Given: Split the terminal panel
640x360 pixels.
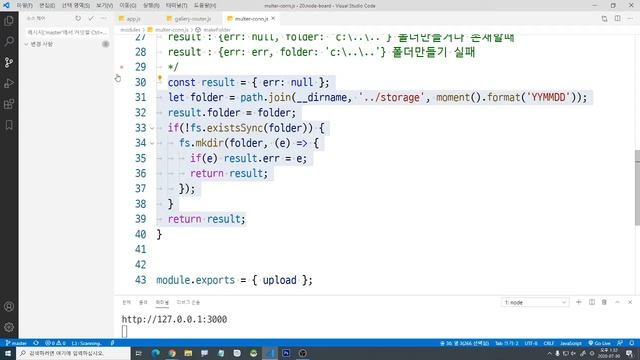Looking at the screenshot, I should pos(591,302).
